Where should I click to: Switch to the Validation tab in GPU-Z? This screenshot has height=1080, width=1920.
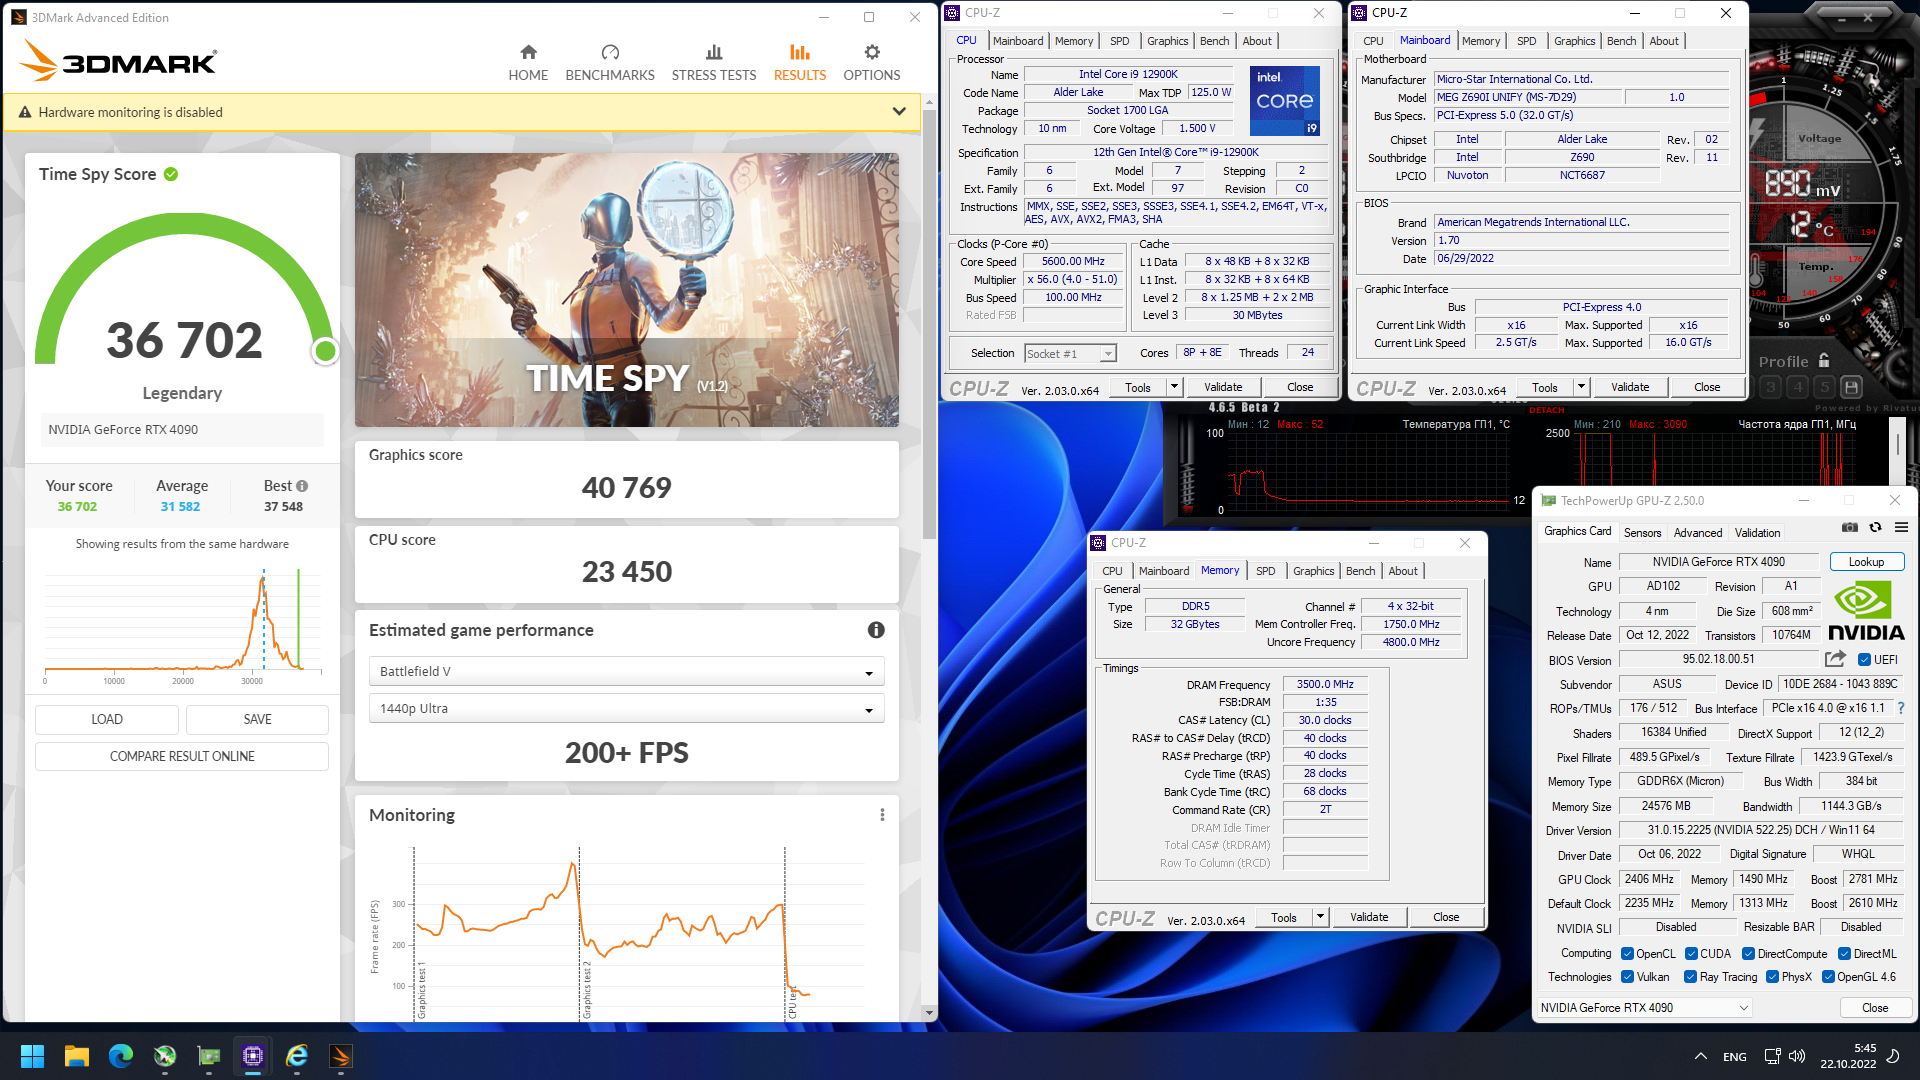point(1757,533)
